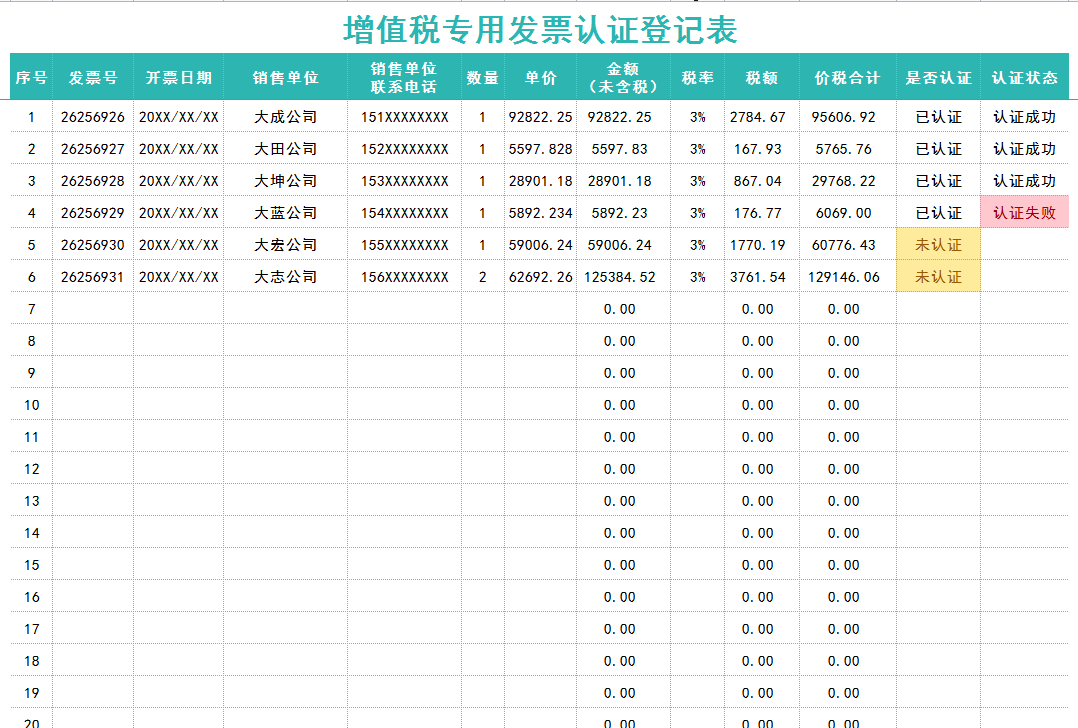Select amount cell 5597.83
This screenshot has width=1078, height=728.
click(624, 149)
